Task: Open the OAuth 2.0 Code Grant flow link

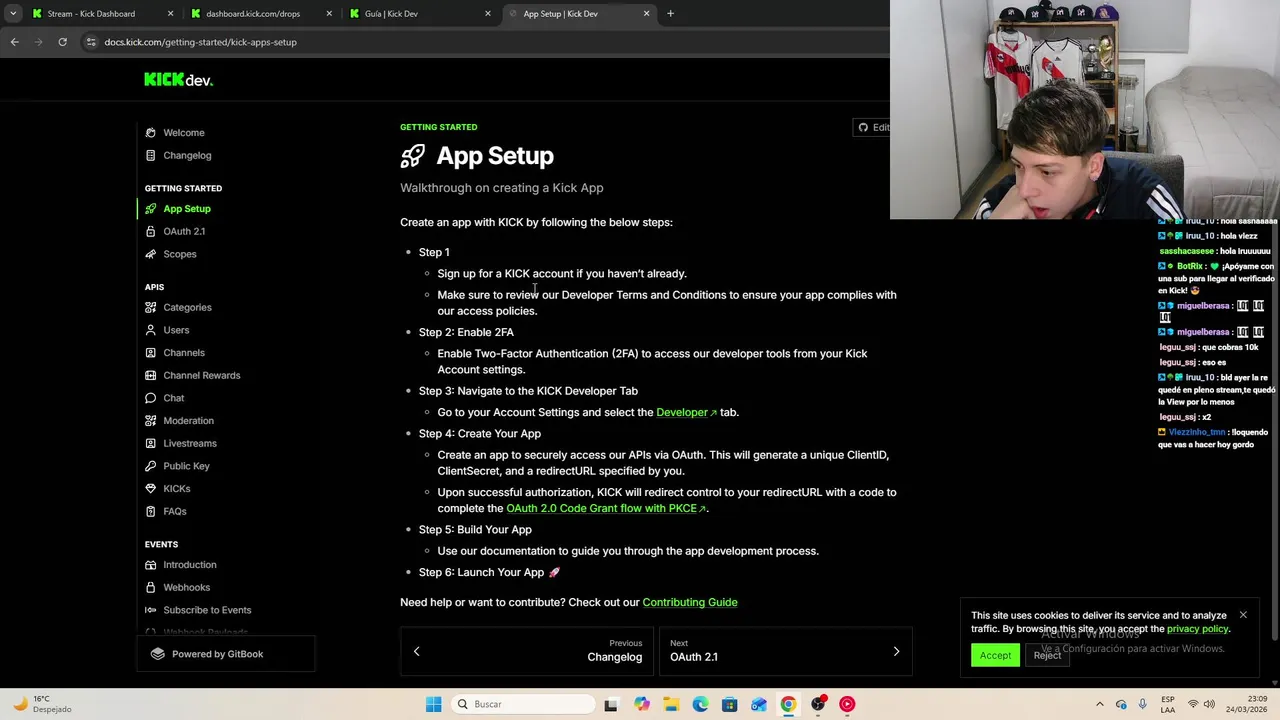Action: tap(606, 508)
